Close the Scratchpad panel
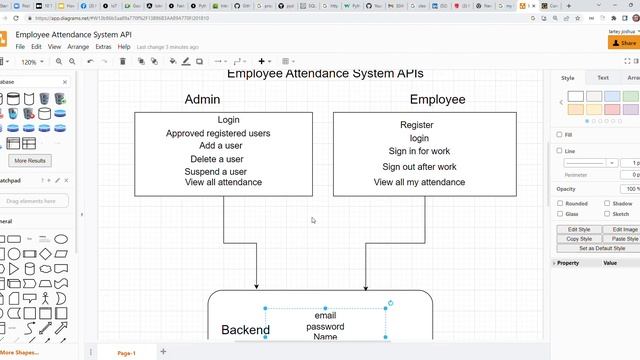640x360 pixels. 66,180
